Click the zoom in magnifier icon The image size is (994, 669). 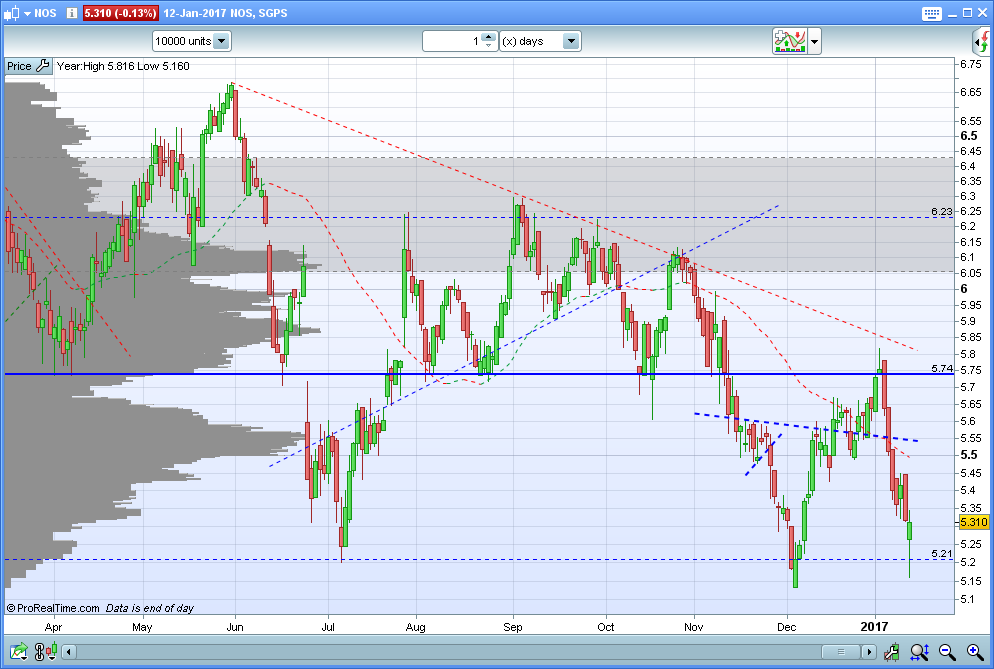point(975,651)
